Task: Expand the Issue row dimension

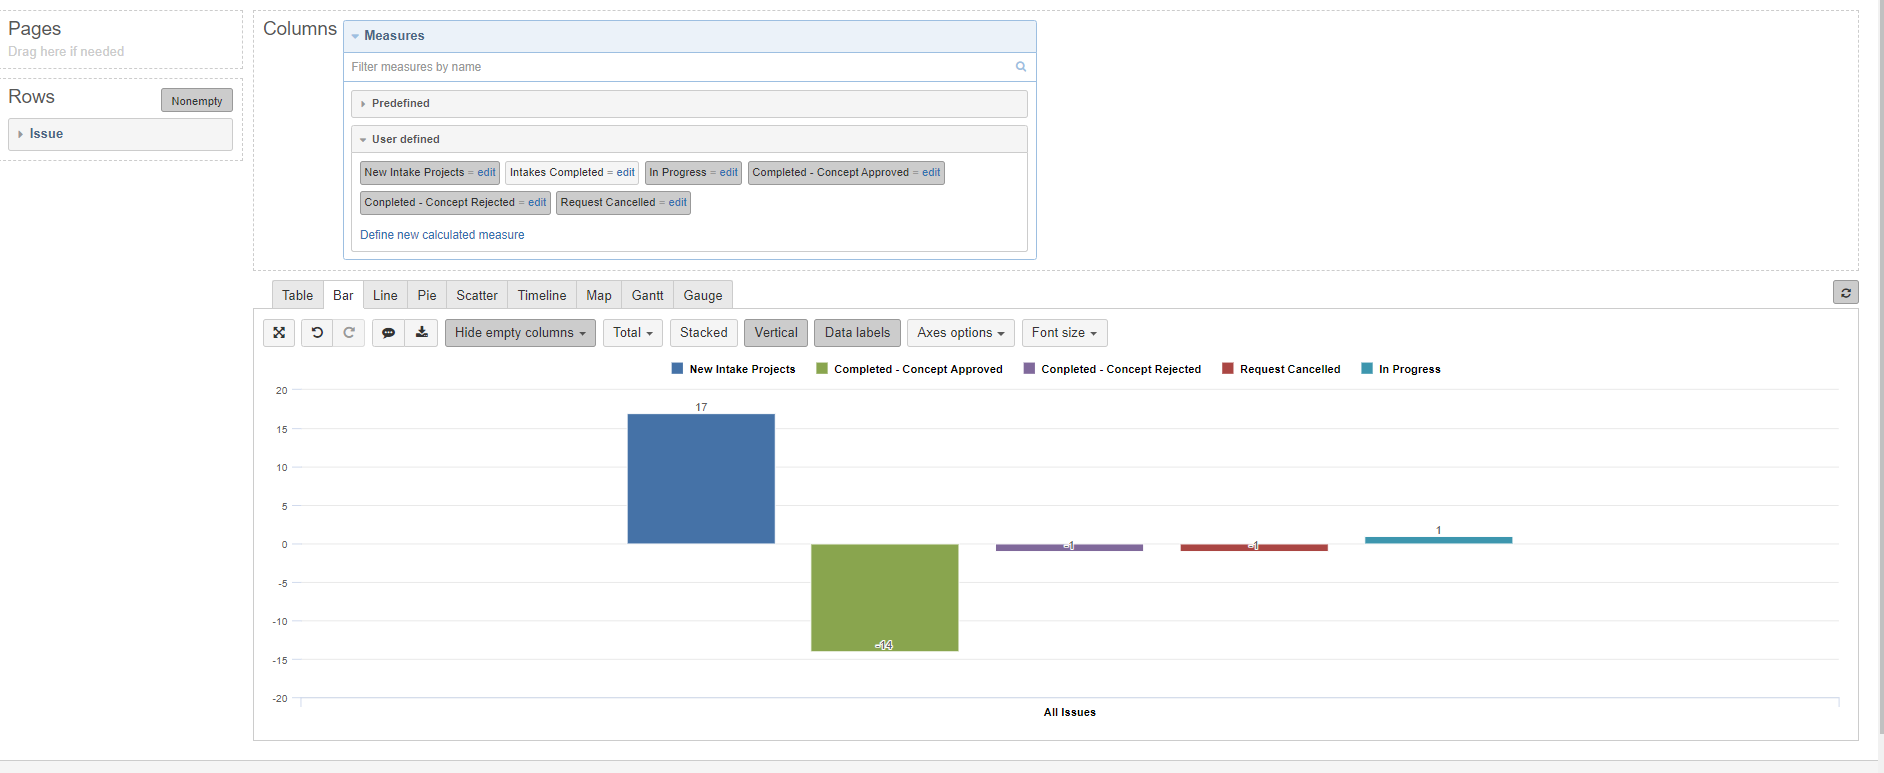Action: pyautogui.click(x=120, y=134)
